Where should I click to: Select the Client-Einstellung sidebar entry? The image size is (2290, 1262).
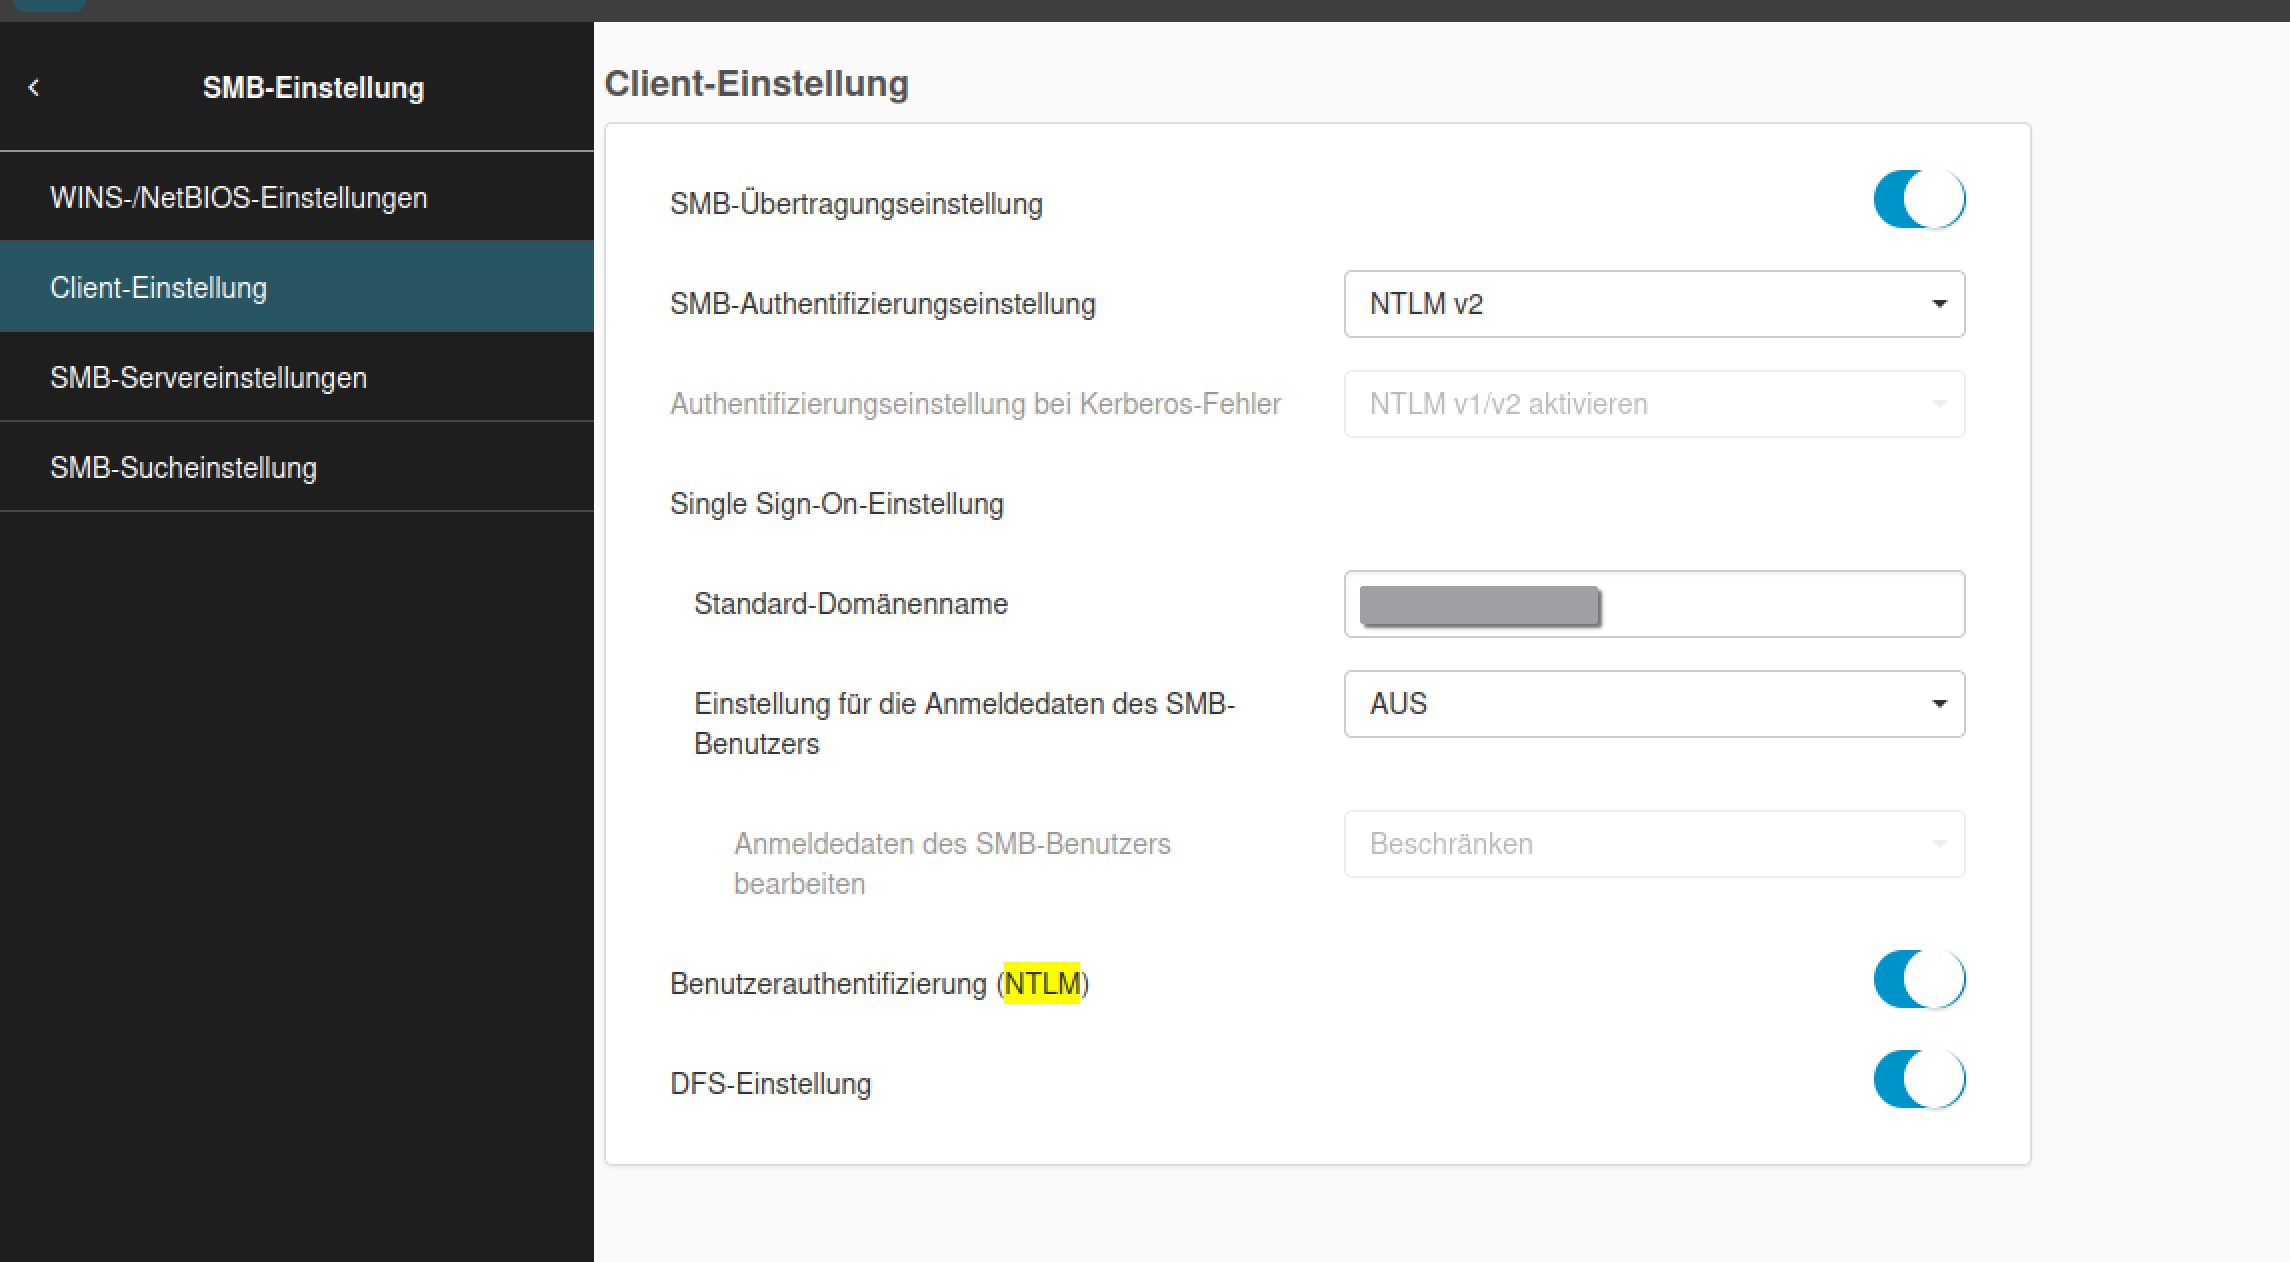[158, 288]
